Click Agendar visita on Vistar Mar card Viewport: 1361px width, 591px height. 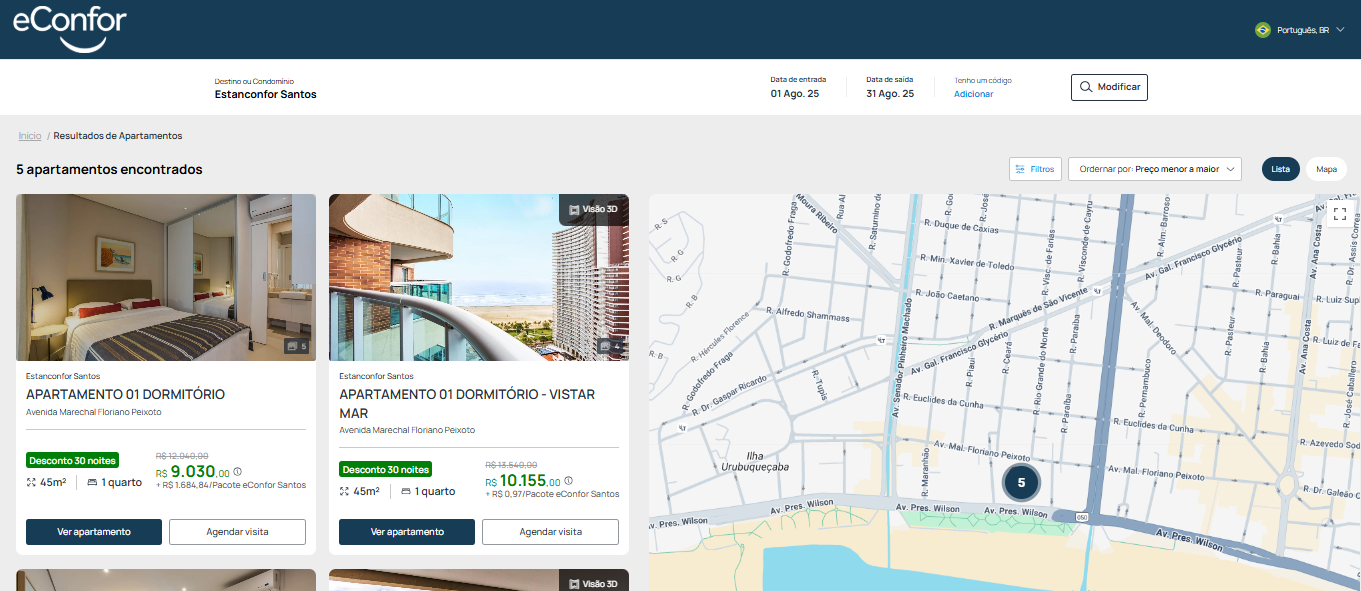[x=550, y=532]
